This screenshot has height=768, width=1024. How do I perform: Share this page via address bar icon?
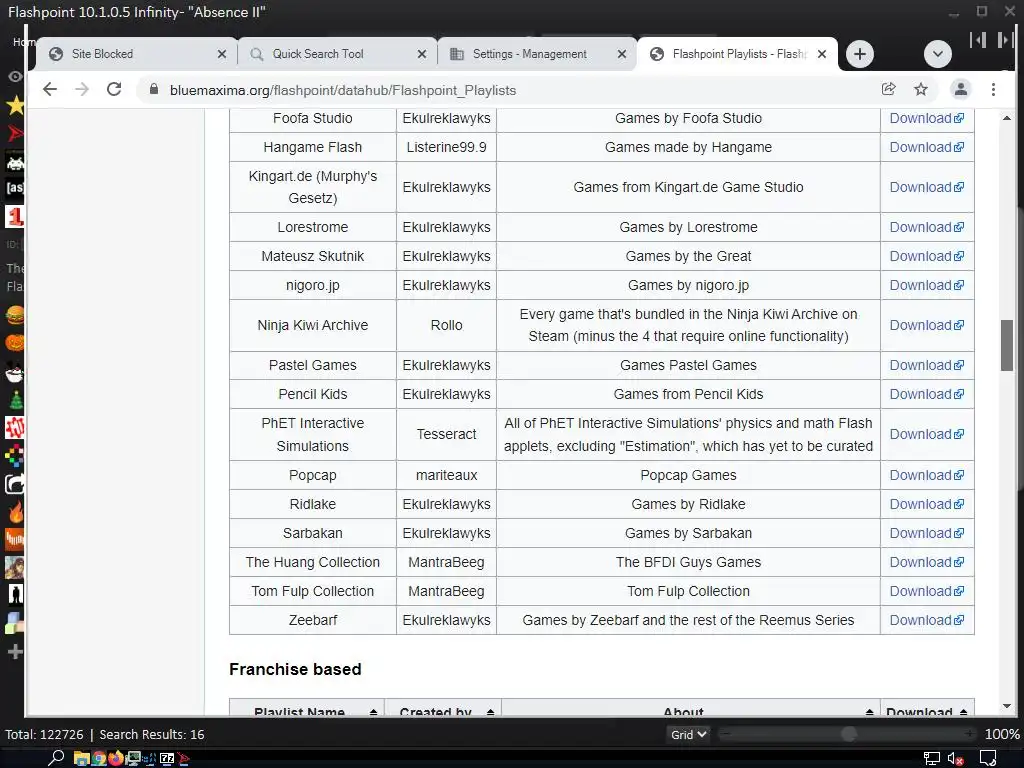(888, 89)
